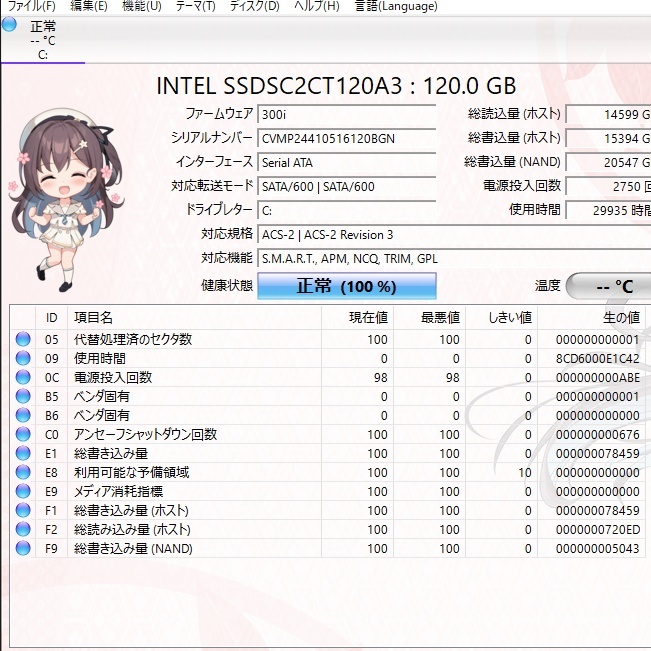Click the transfer mode field SATA/600 | SATA/600
Viewport: 651px width, 651px height.
pos(347,186)
